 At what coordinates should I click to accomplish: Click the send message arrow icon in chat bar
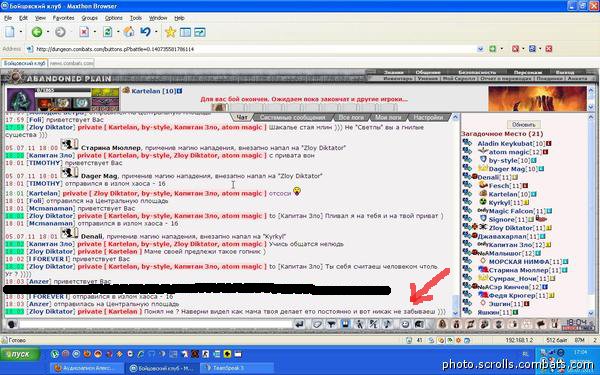(300, 324)
